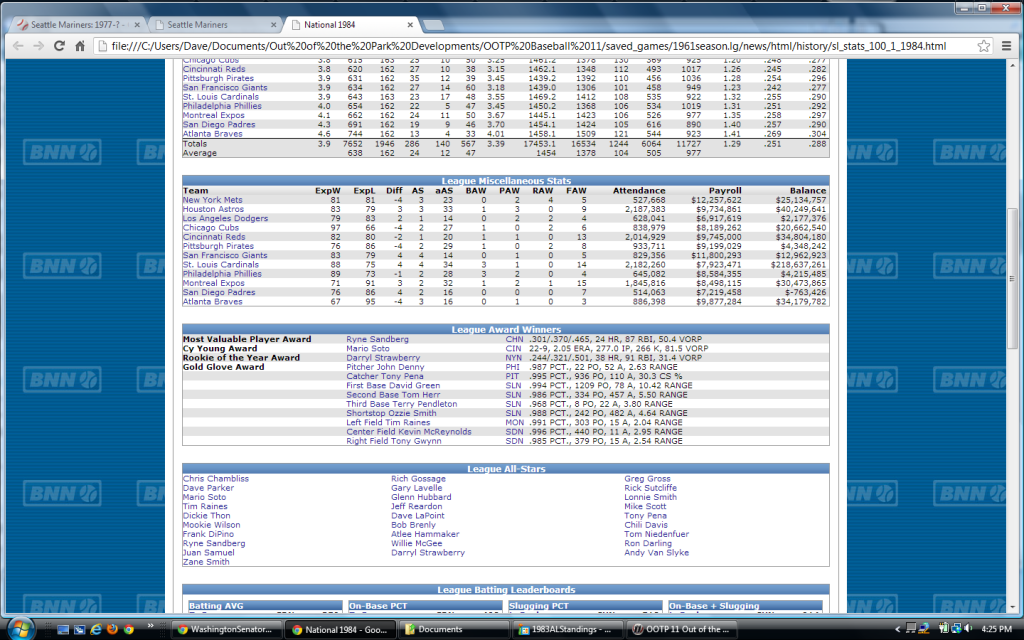The width and height of the screenshot is (1024, 640).
Task: Open San Diego Padres link in Miscellaneous Stats
Action: pyautogui.click(x=219, y=292)
